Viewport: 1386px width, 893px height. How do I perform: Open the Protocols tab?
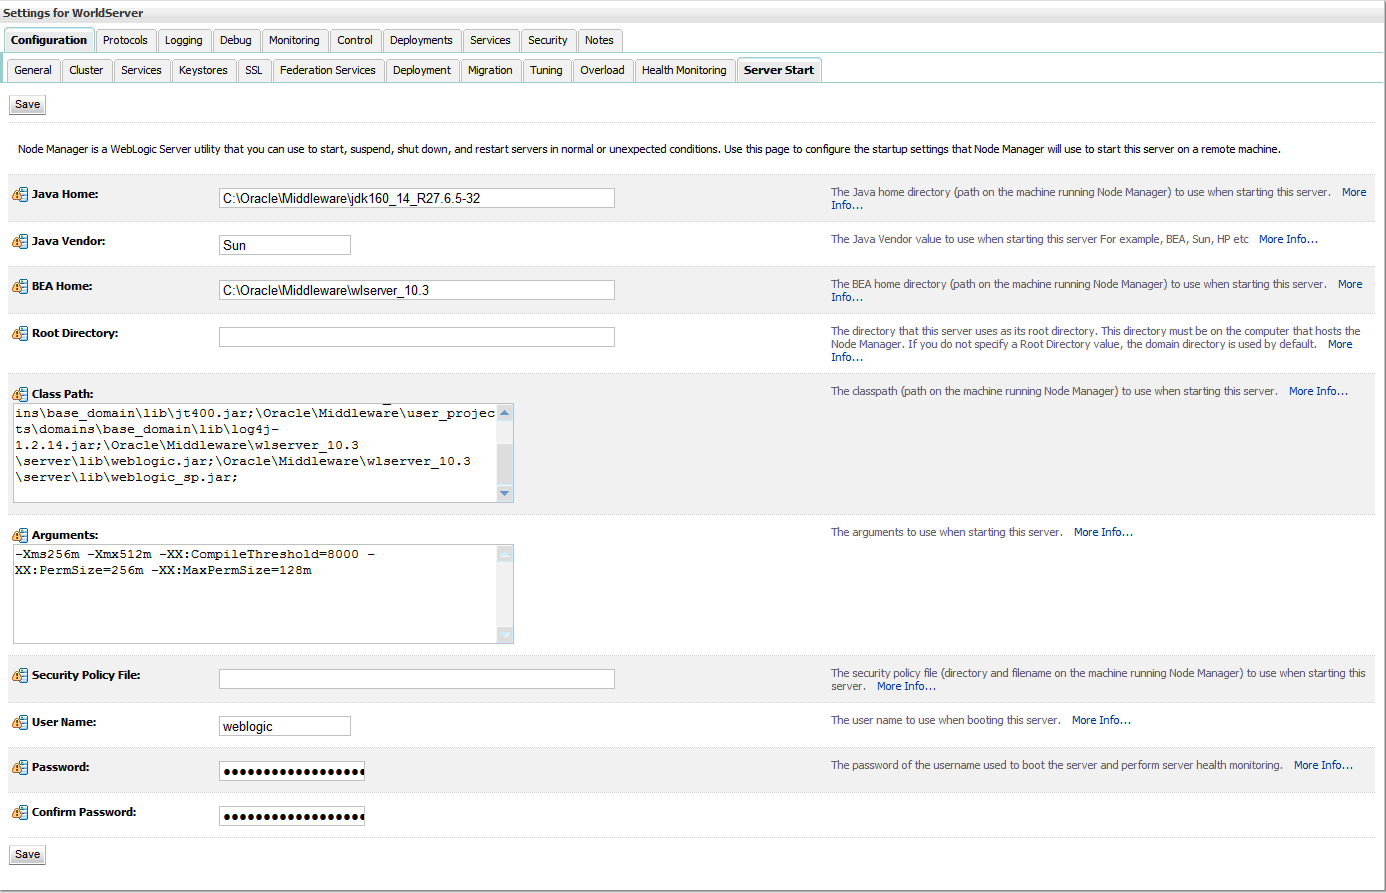point(125,40)
